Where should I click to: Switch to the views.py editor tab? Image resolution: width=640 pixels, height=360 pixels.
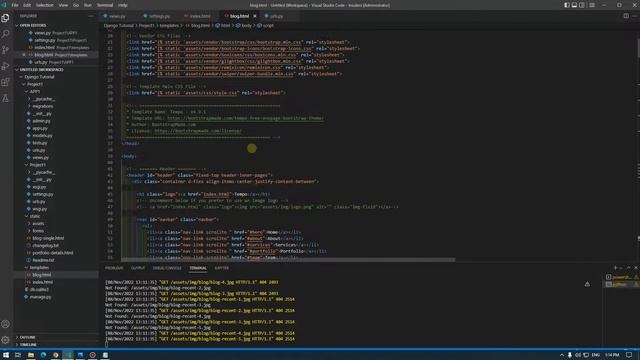coord(118,16)
